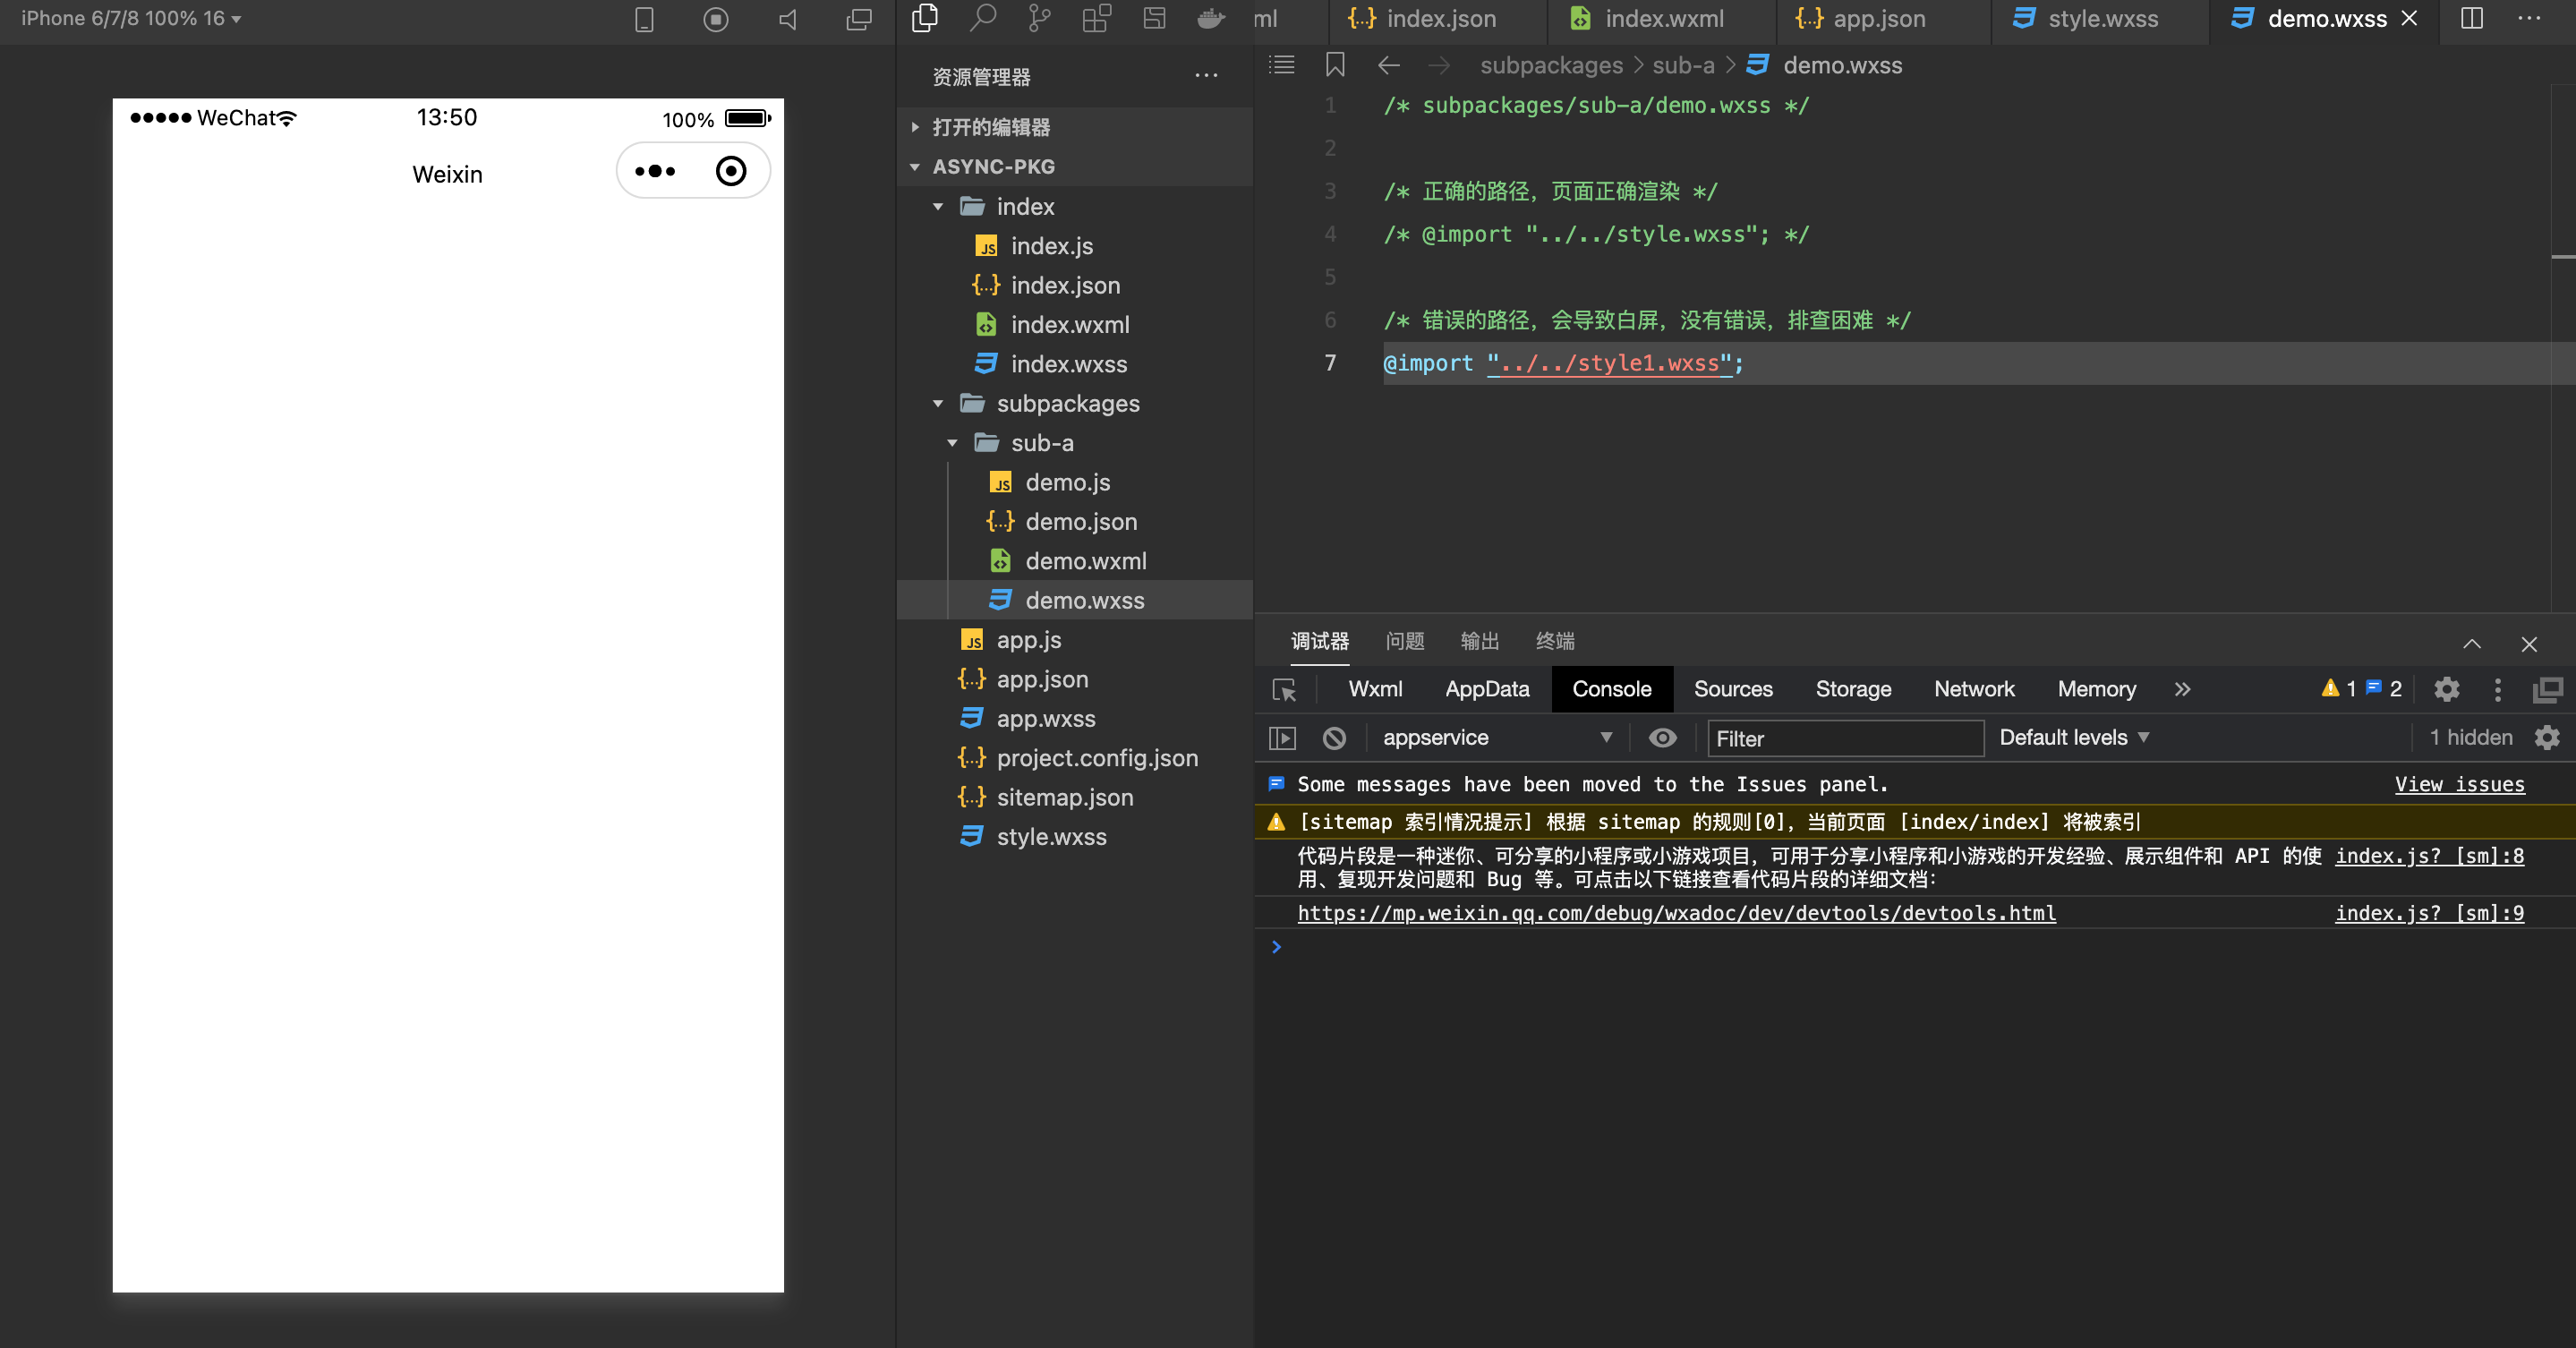2576x1348 pixels.
Task: Click the View issues link
Action: click(2459, 785)
